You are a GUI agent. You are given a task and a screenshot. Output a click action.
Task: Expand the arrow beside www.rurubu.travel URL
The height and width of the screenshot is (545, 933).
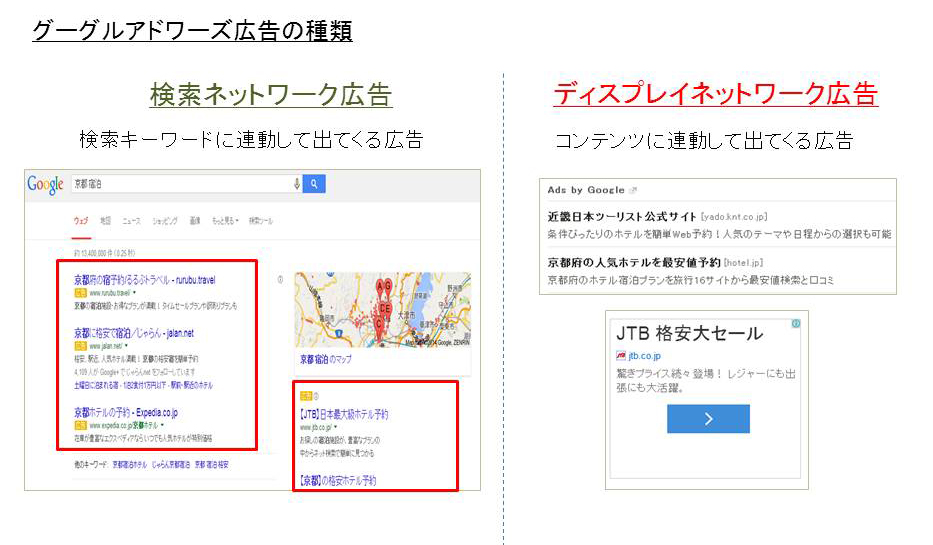135,293
